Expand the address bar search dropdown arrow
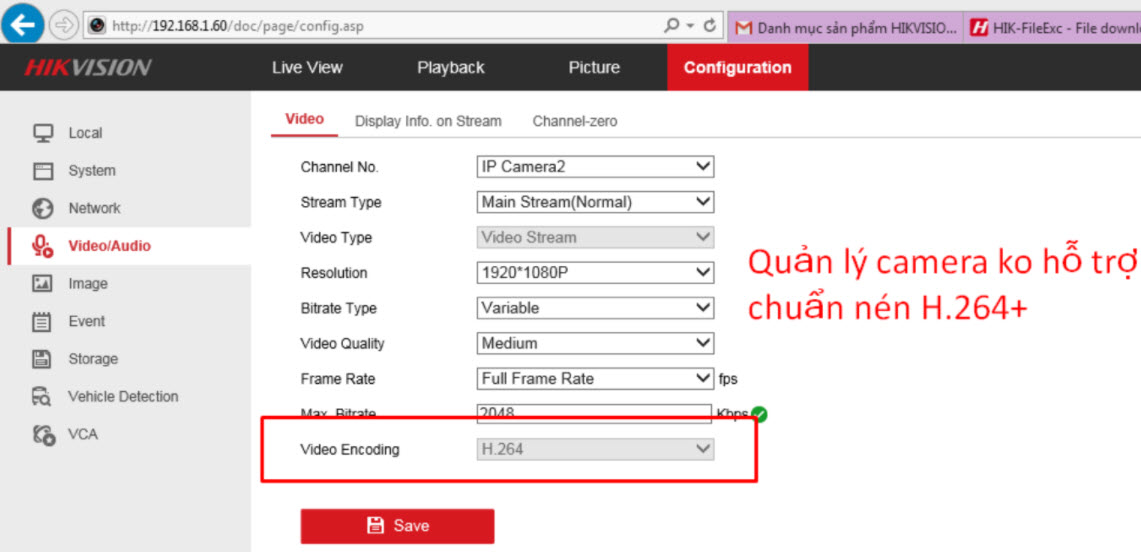 pos(691,26)
